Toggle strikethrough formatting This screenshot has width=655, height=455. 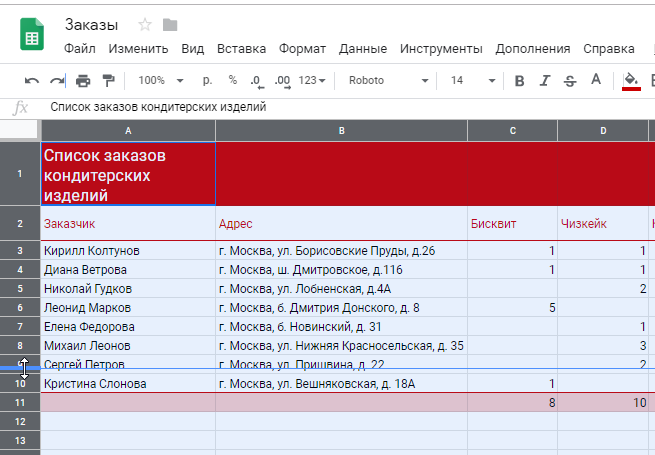click(x=570, y=81)
